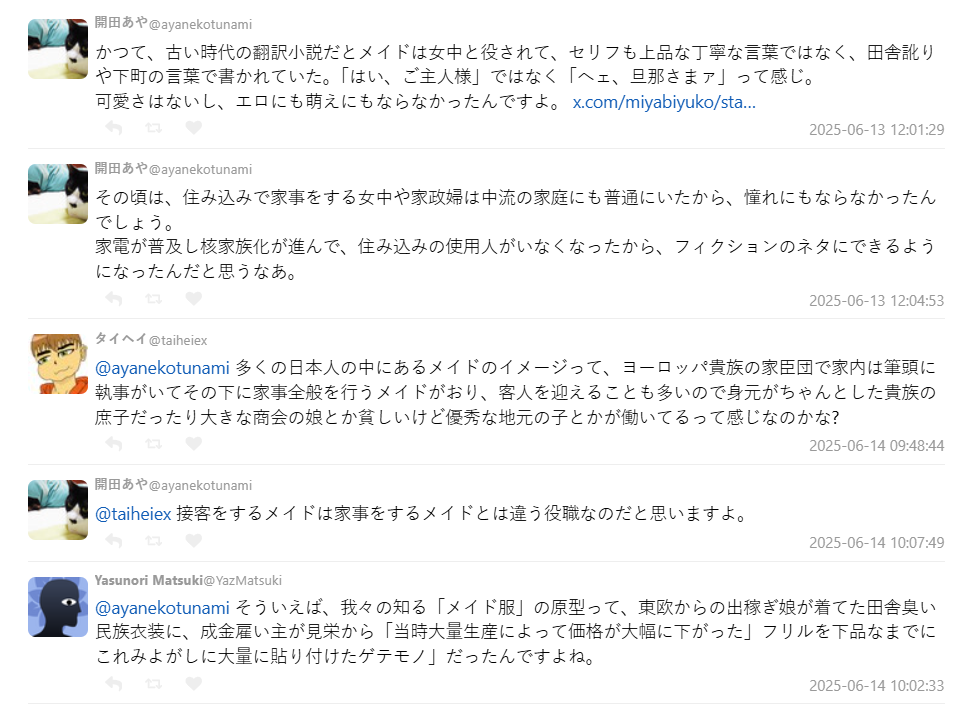
Task: Retweet the @taiheiex reply tweet at 10:07:49
Action: click(x=154, y=540)
